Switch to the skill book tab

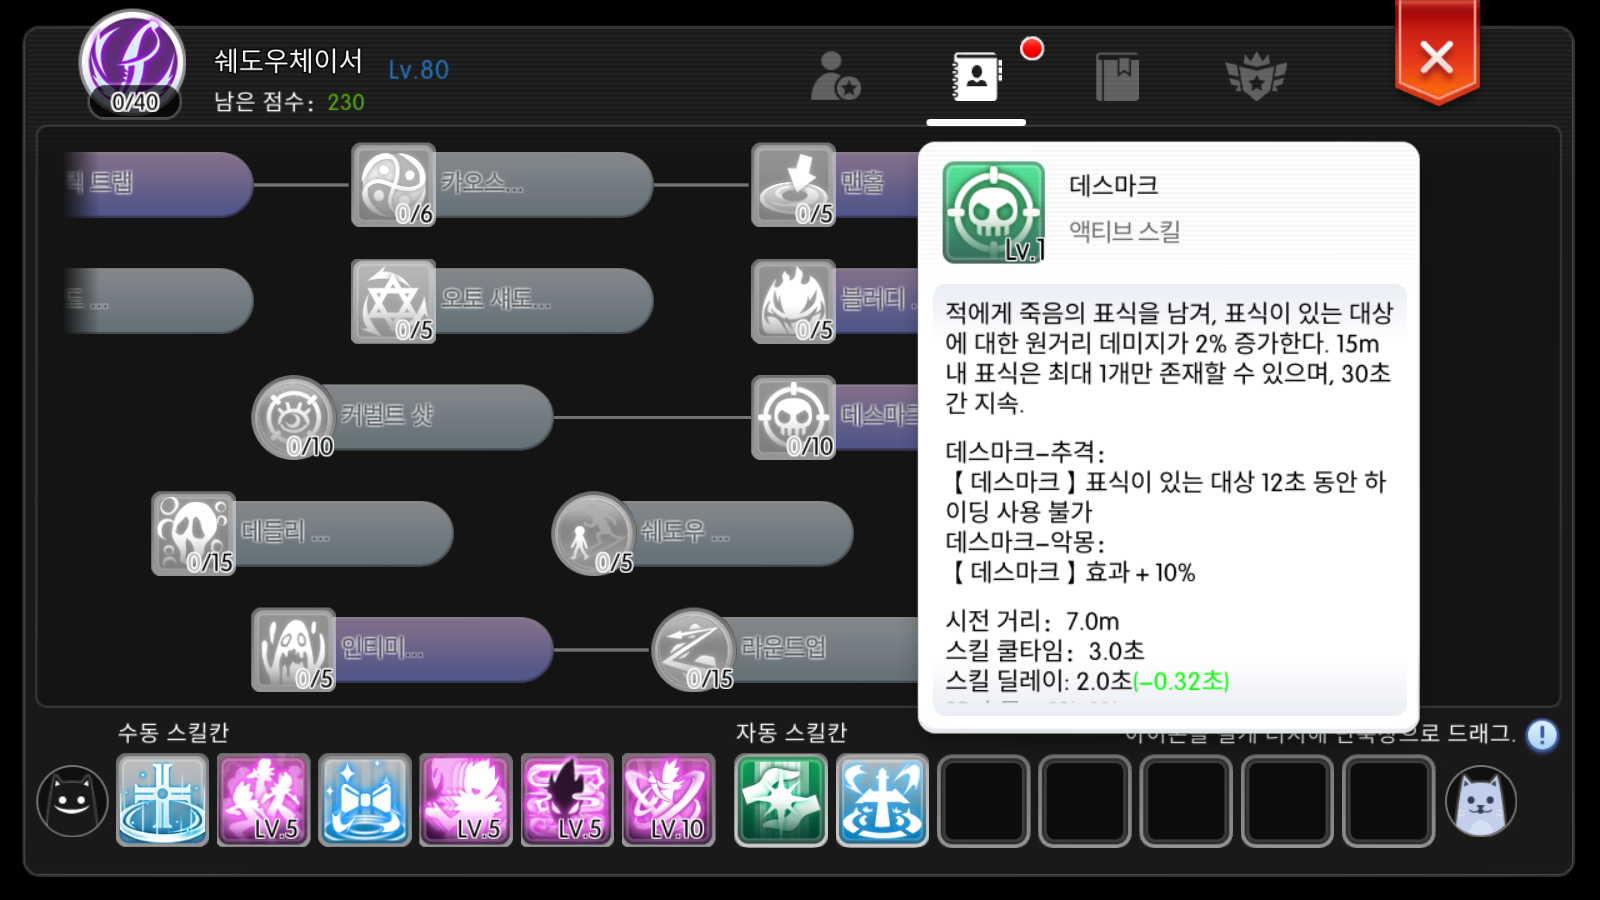click(x=977, y=76)
